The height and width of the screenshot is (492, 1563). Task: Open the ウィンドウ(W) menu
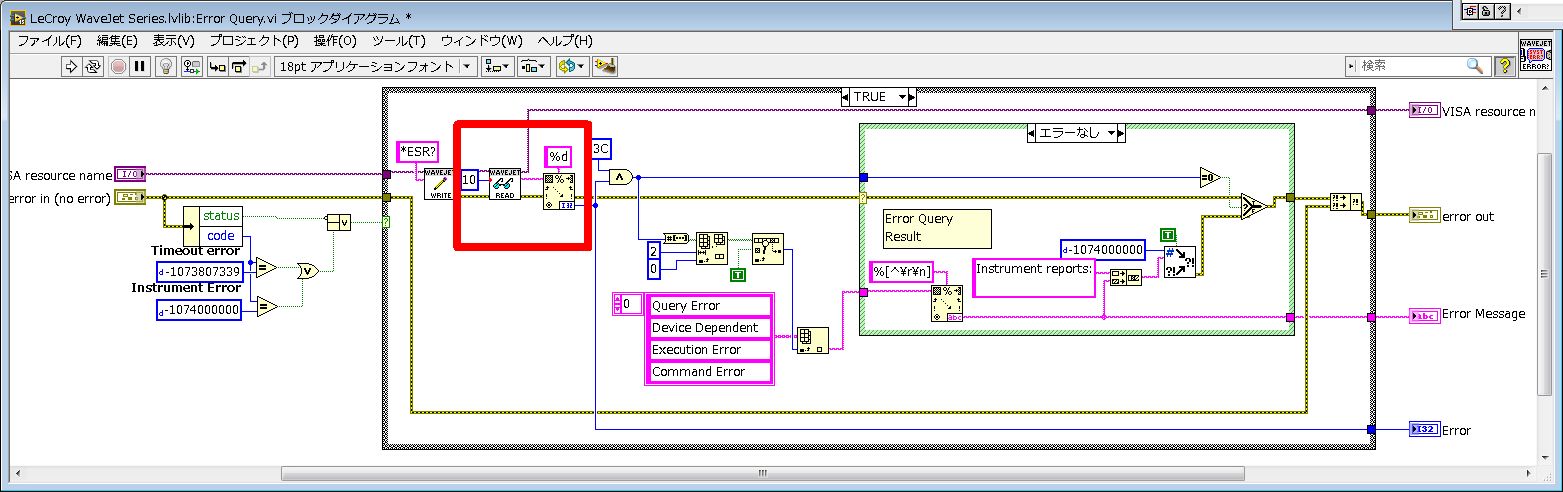482,41
